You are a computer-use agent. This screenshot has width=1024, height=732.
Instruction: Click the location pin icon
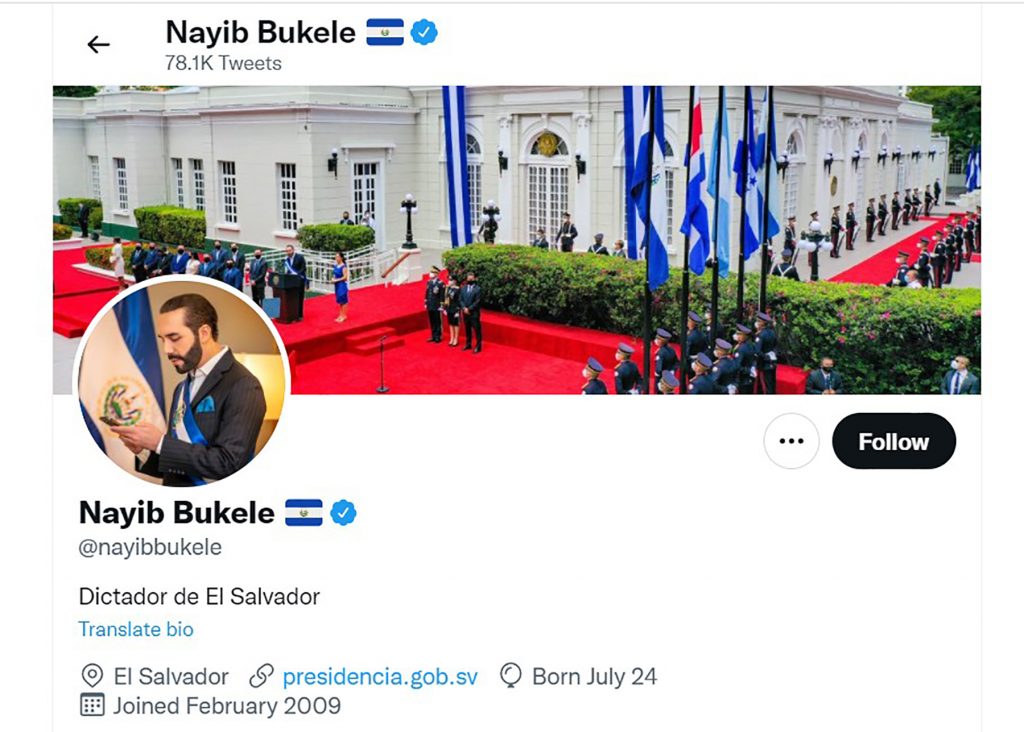(x=92, y=676)
